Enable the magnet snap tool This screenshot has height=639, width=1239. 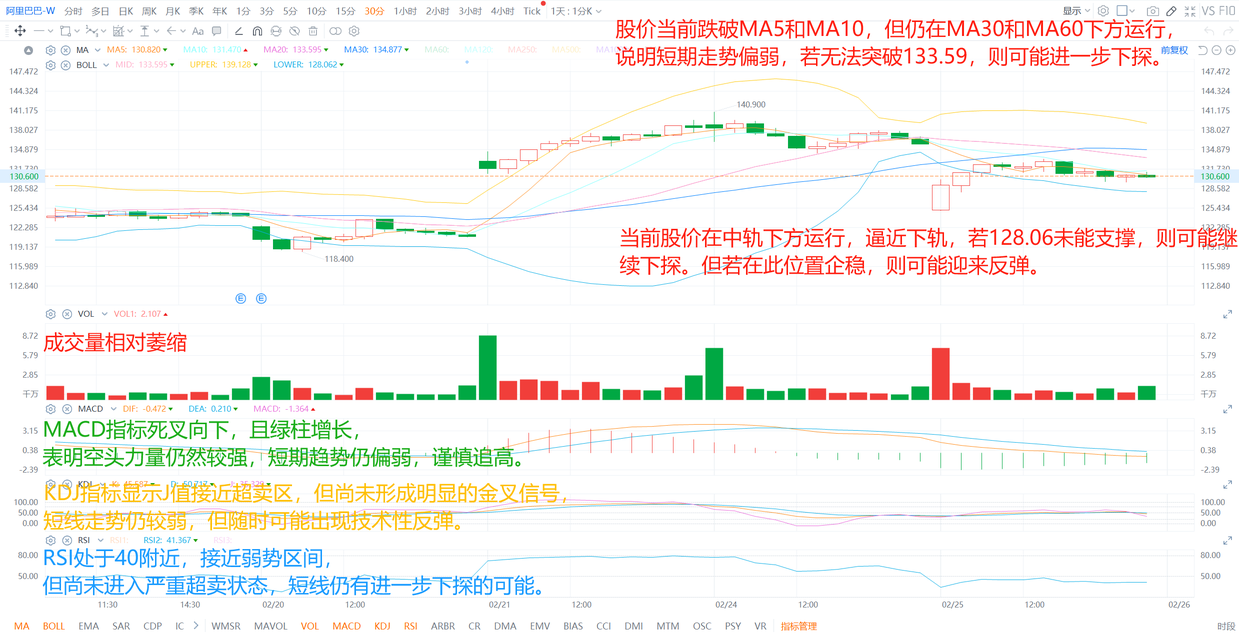(x=257, y=31)
